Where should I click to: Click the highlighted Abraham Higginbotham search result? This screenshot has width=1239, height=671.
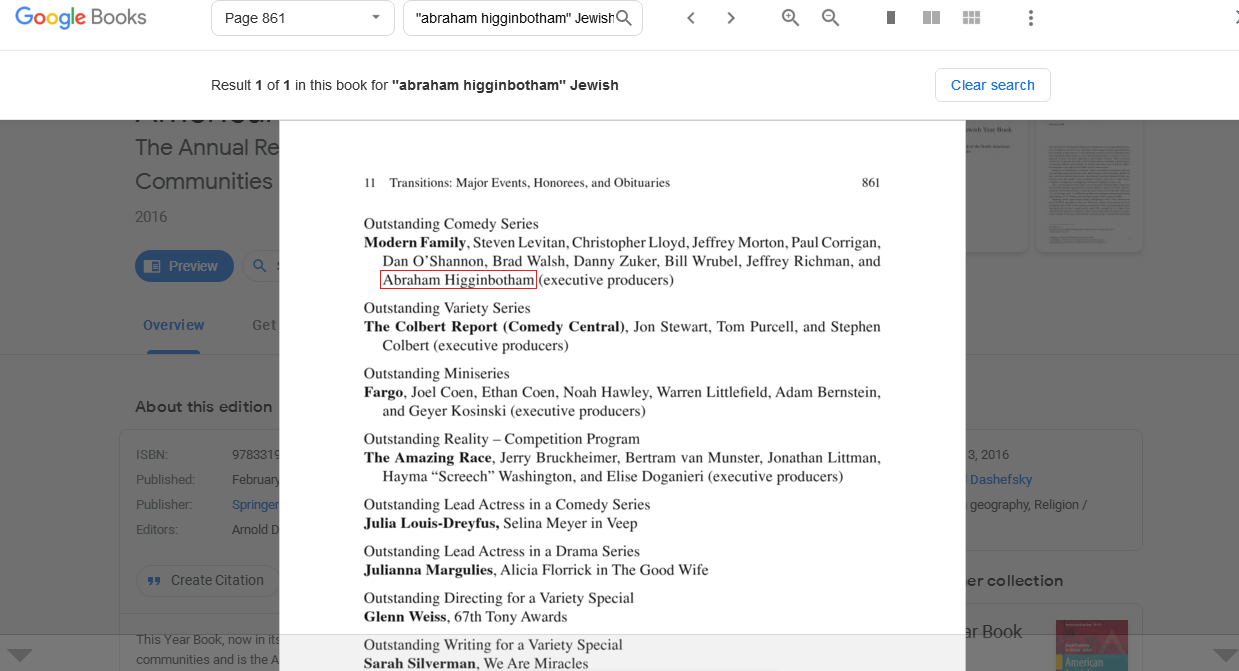pos(458,280)
